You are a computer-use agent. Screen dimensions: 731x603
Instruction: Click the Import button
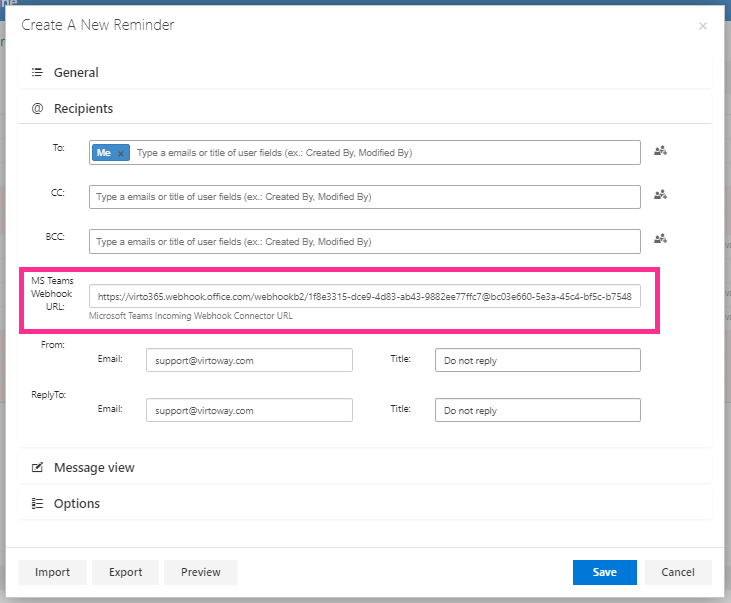[52, 572]
